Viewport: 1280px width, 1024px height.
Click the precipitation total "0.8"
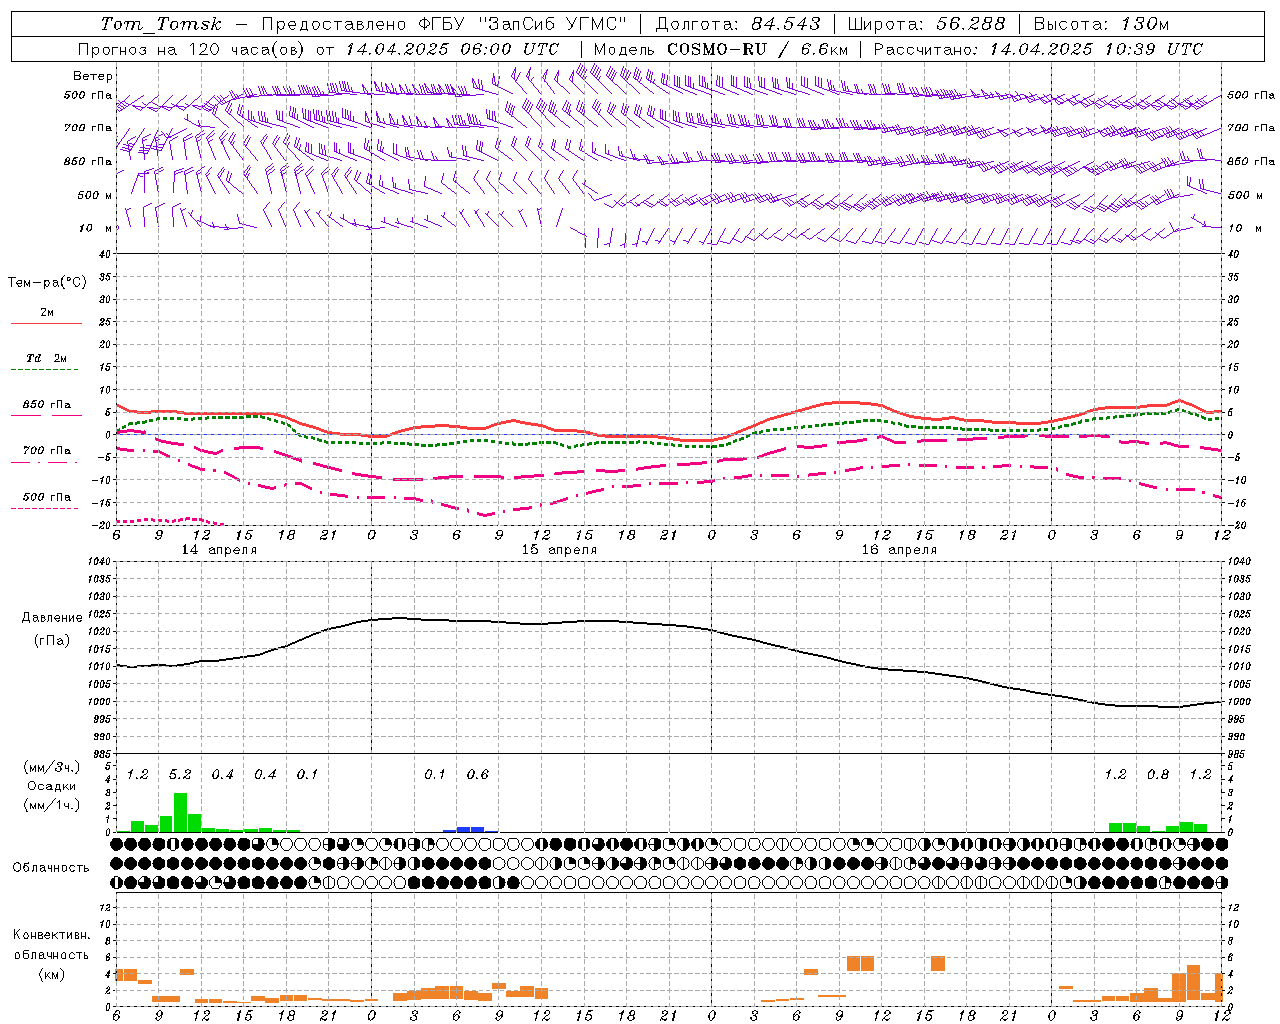(x=1158, y=775)
